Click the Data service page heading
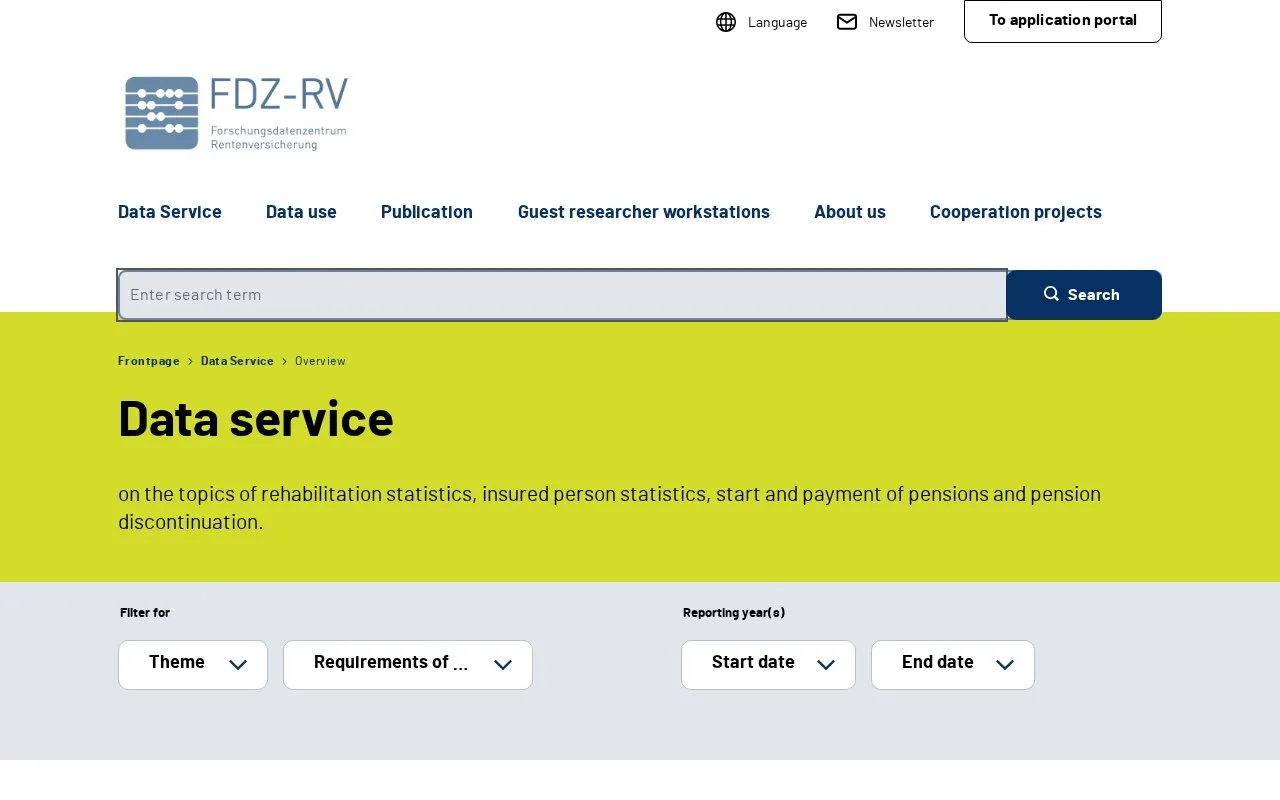 [256, 418]
